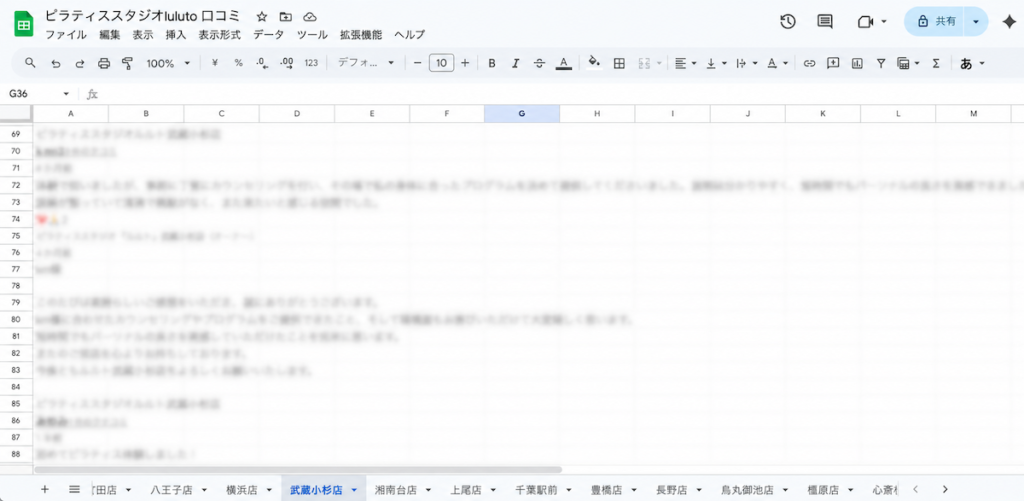Image resolution: width=1024 pixels, height=501 pixels.
Task: Open the データ menu
Action: (268, 34)
